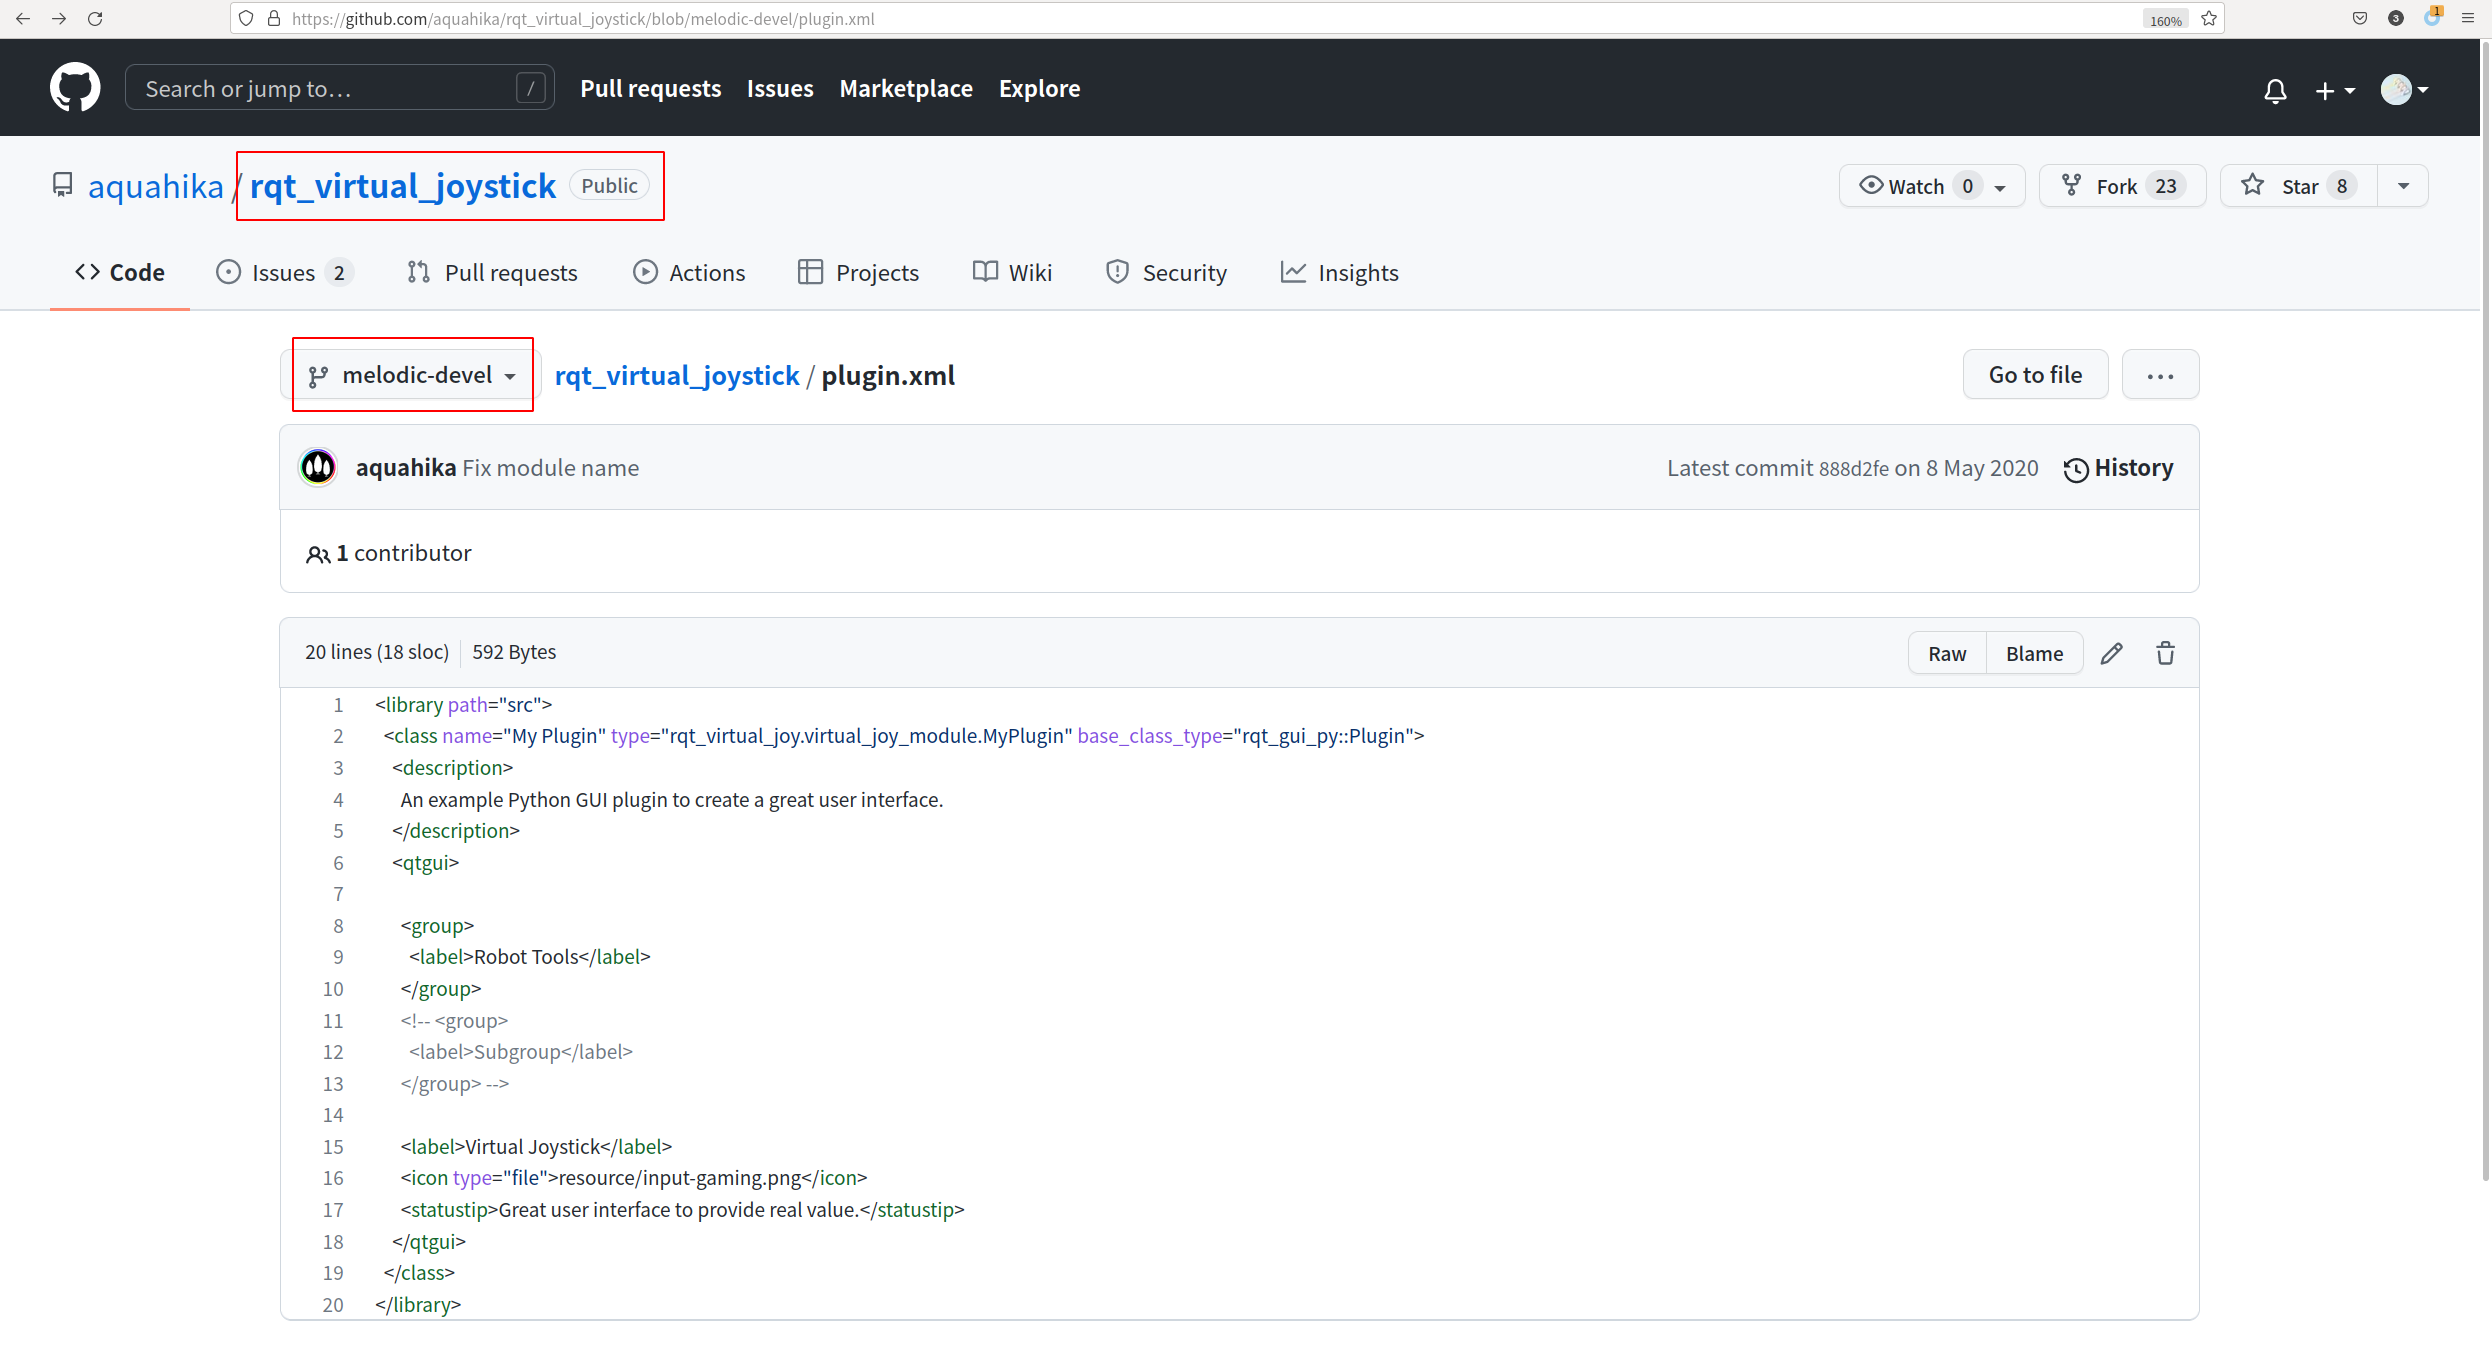Image resolution: width=2492 pixels, height=1367 pixels.
Task: Focus the Search or jump to field
Action: (x=340, y=87)
